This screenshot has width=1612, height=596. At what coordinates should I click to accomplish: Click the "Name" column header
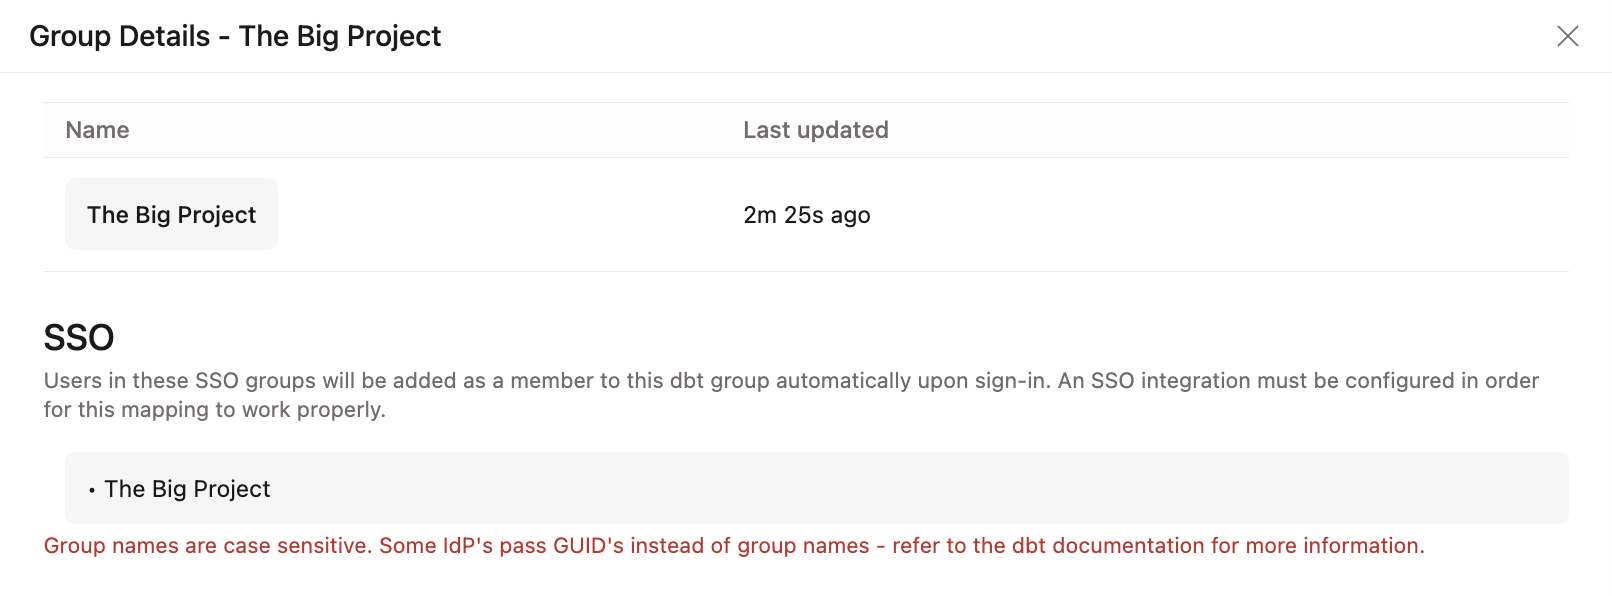(x=96, y=129)
